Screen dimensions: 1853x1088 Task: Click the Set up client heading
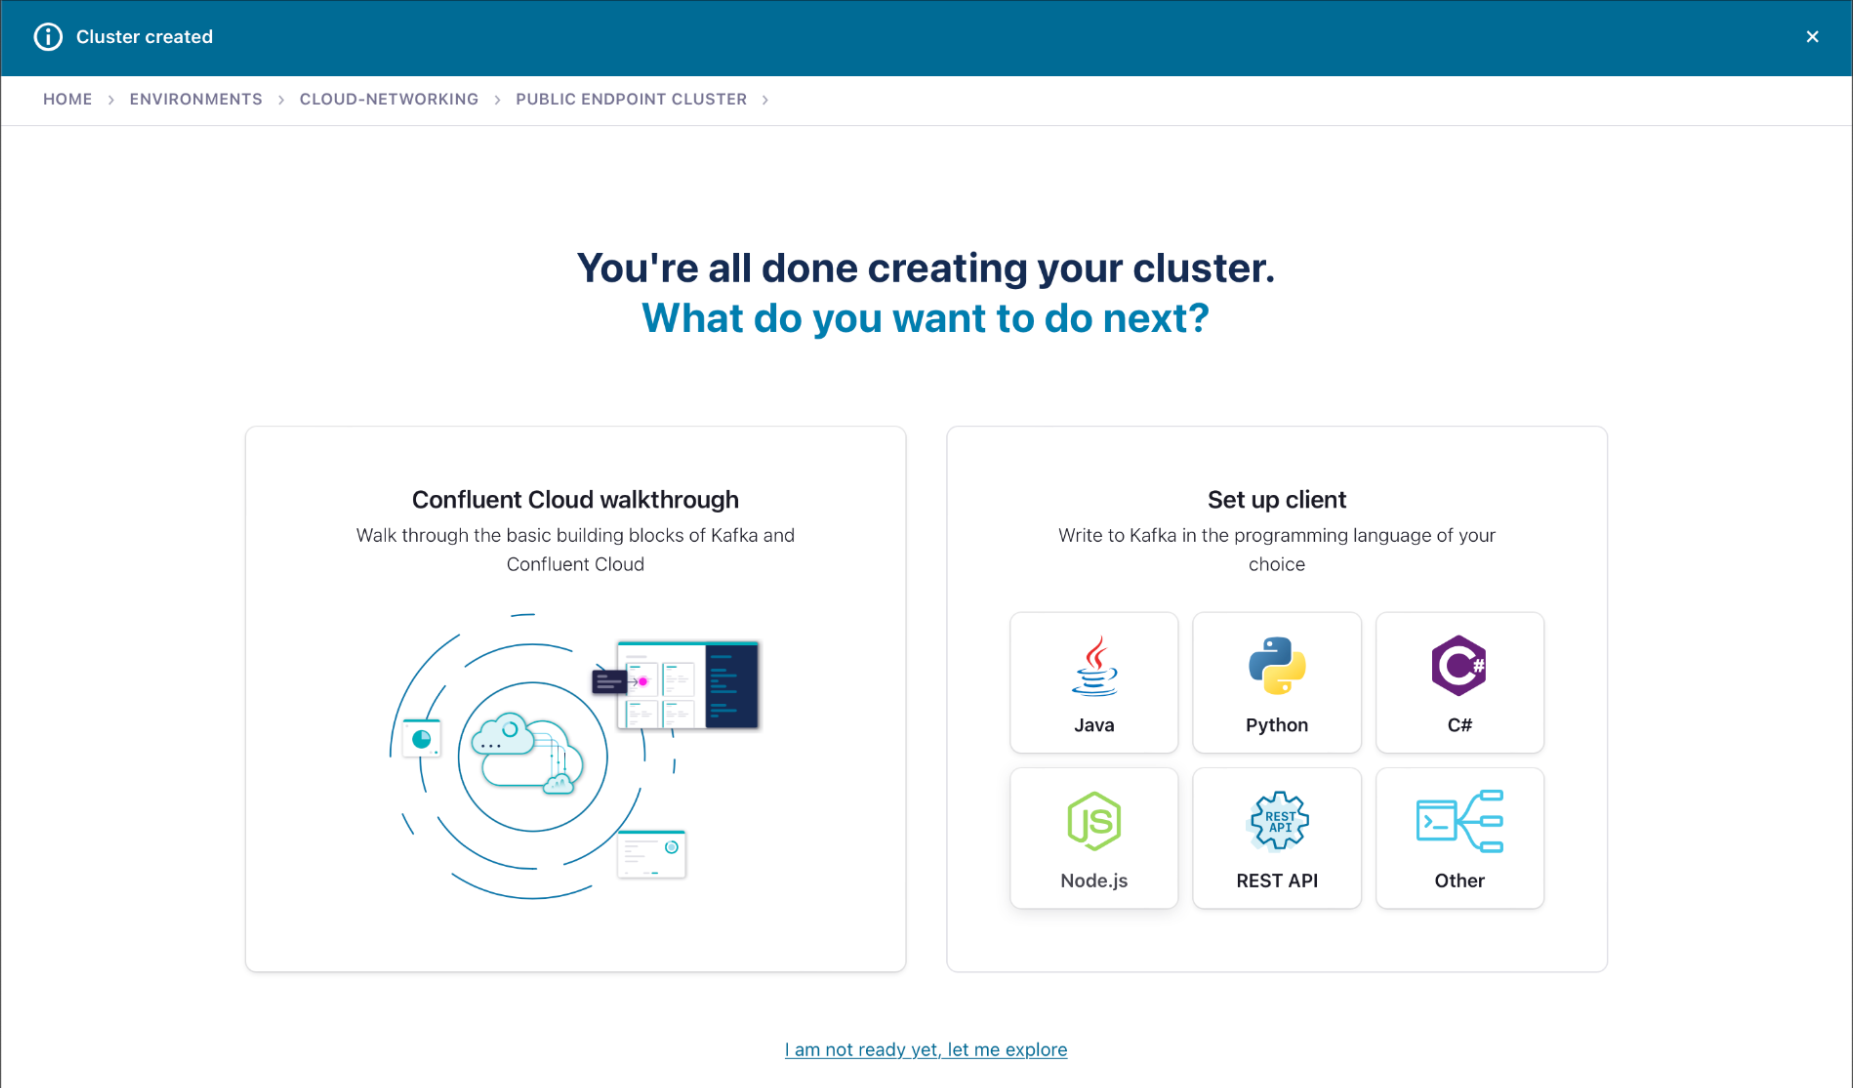tap(1277, 500)
